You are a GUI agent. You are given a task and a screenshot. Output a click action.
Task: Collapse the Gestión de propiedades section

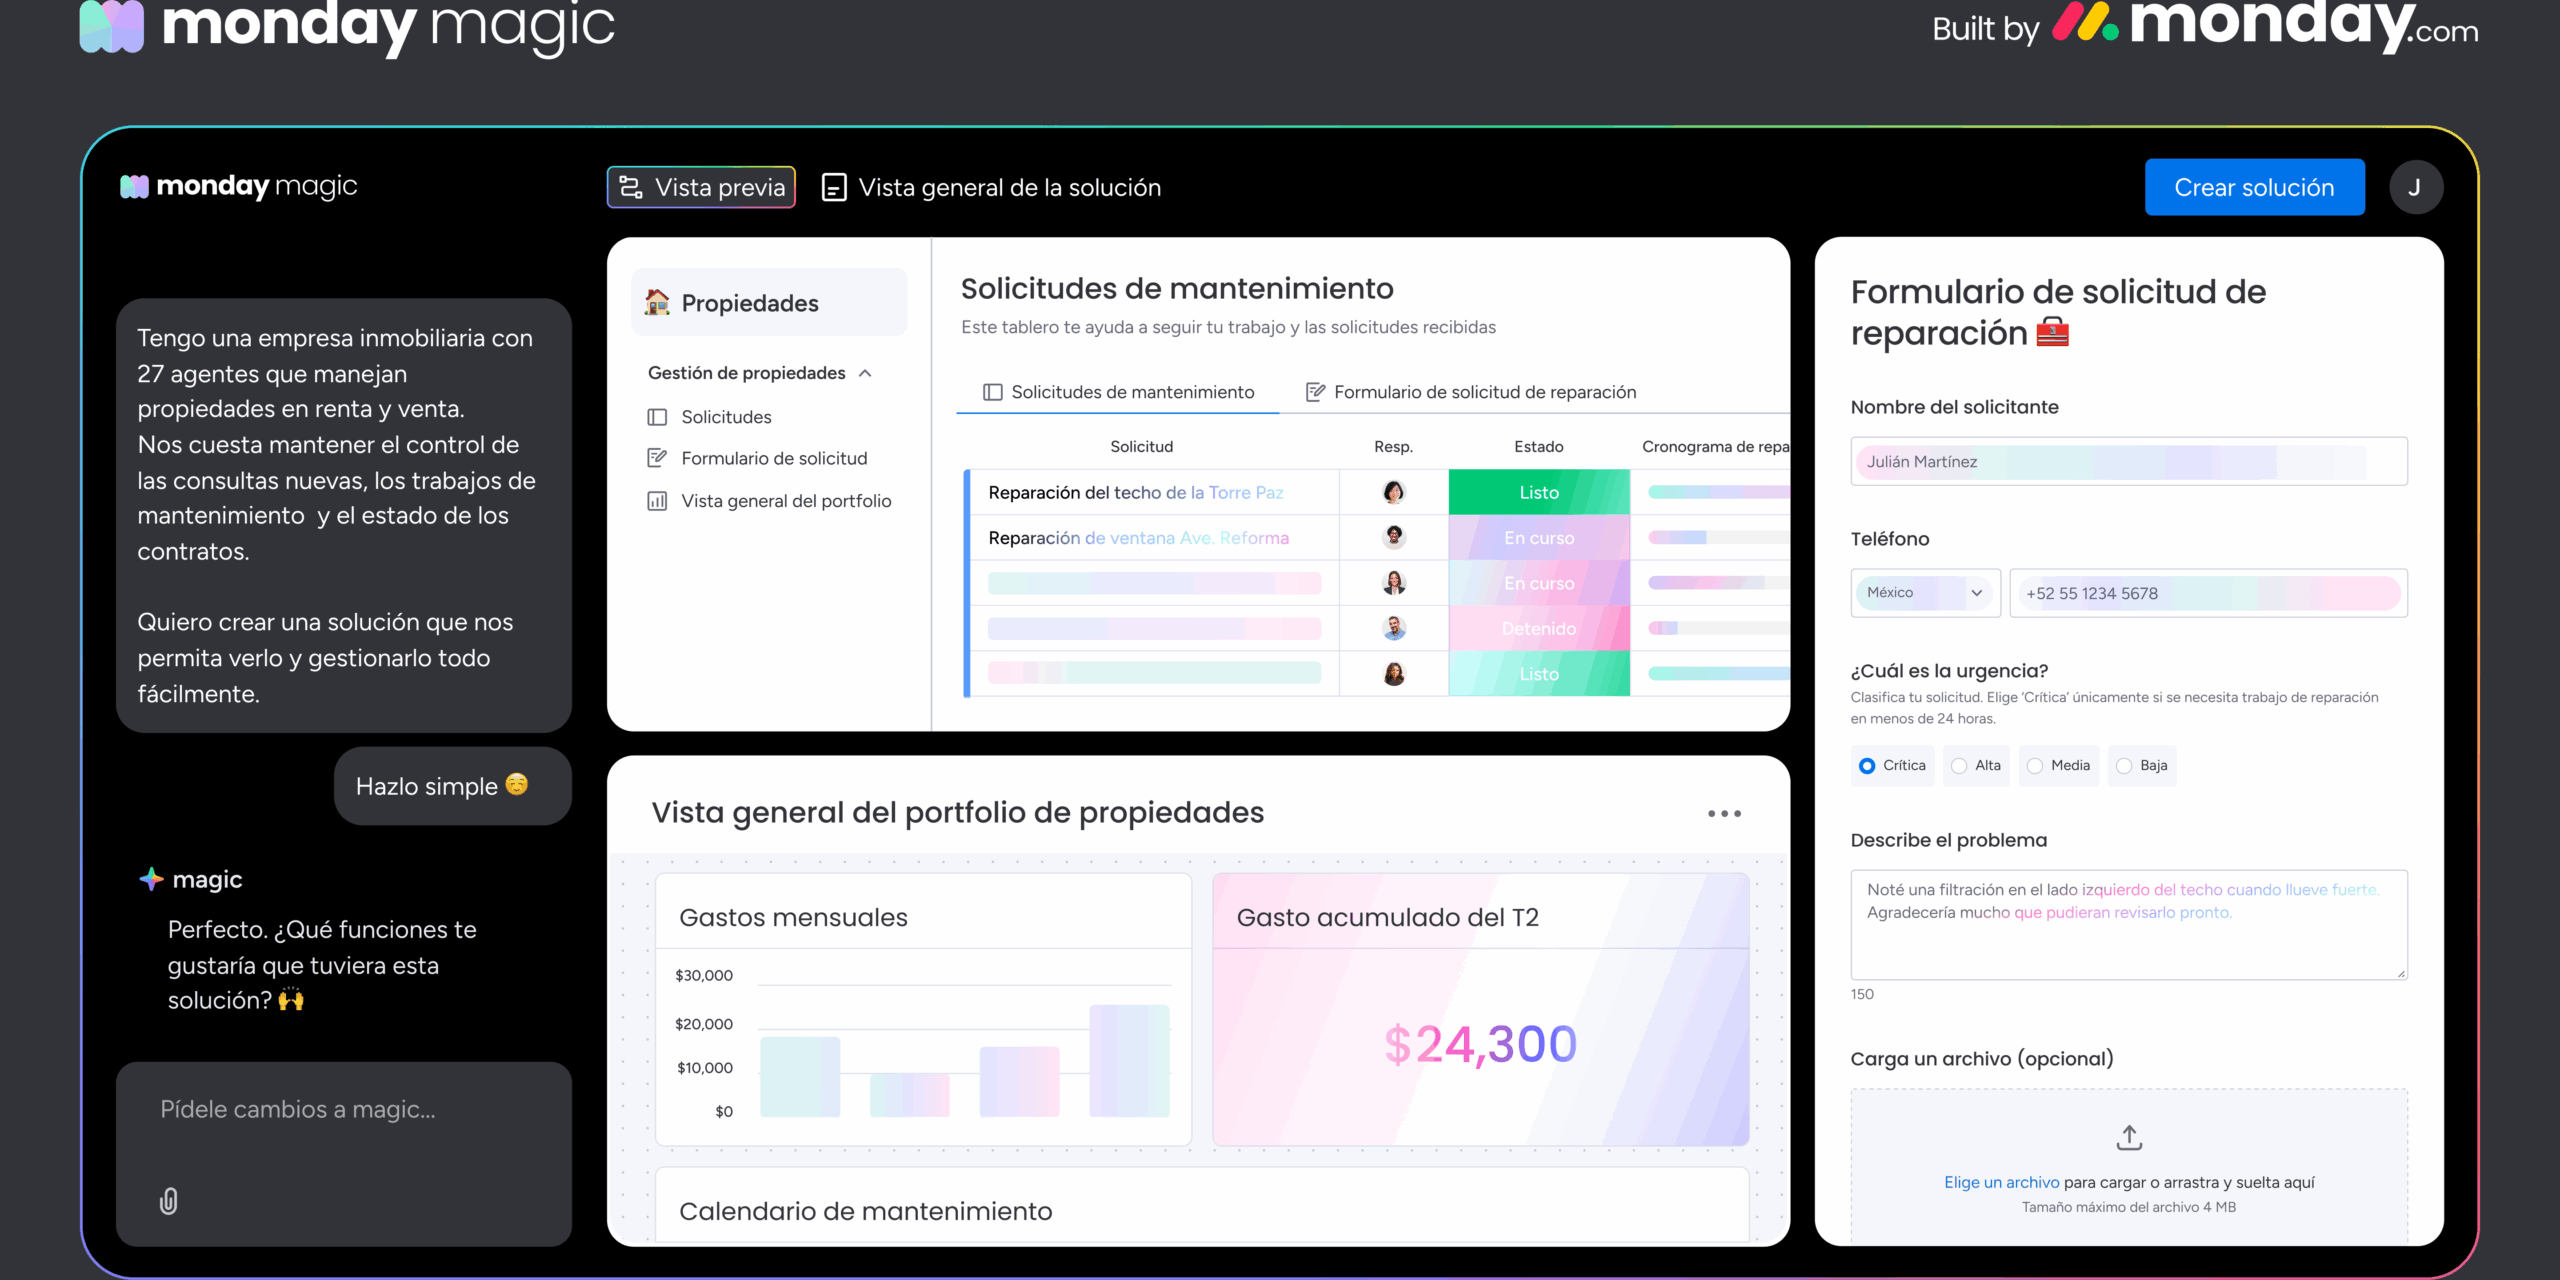point(865,373)
